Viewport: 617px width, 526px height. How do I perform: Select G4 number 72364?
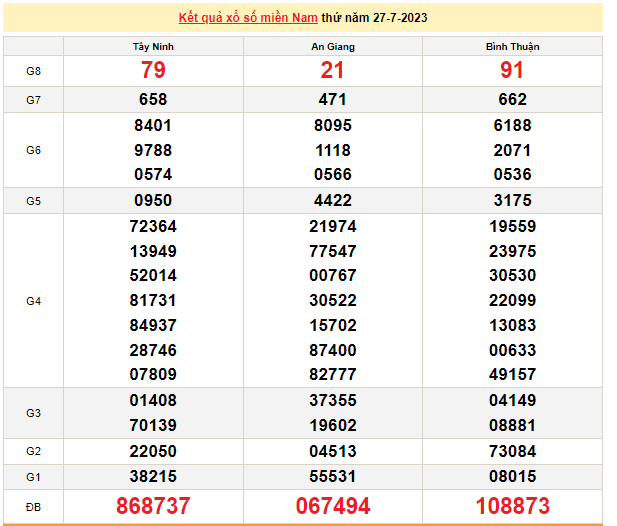(153, 226)
